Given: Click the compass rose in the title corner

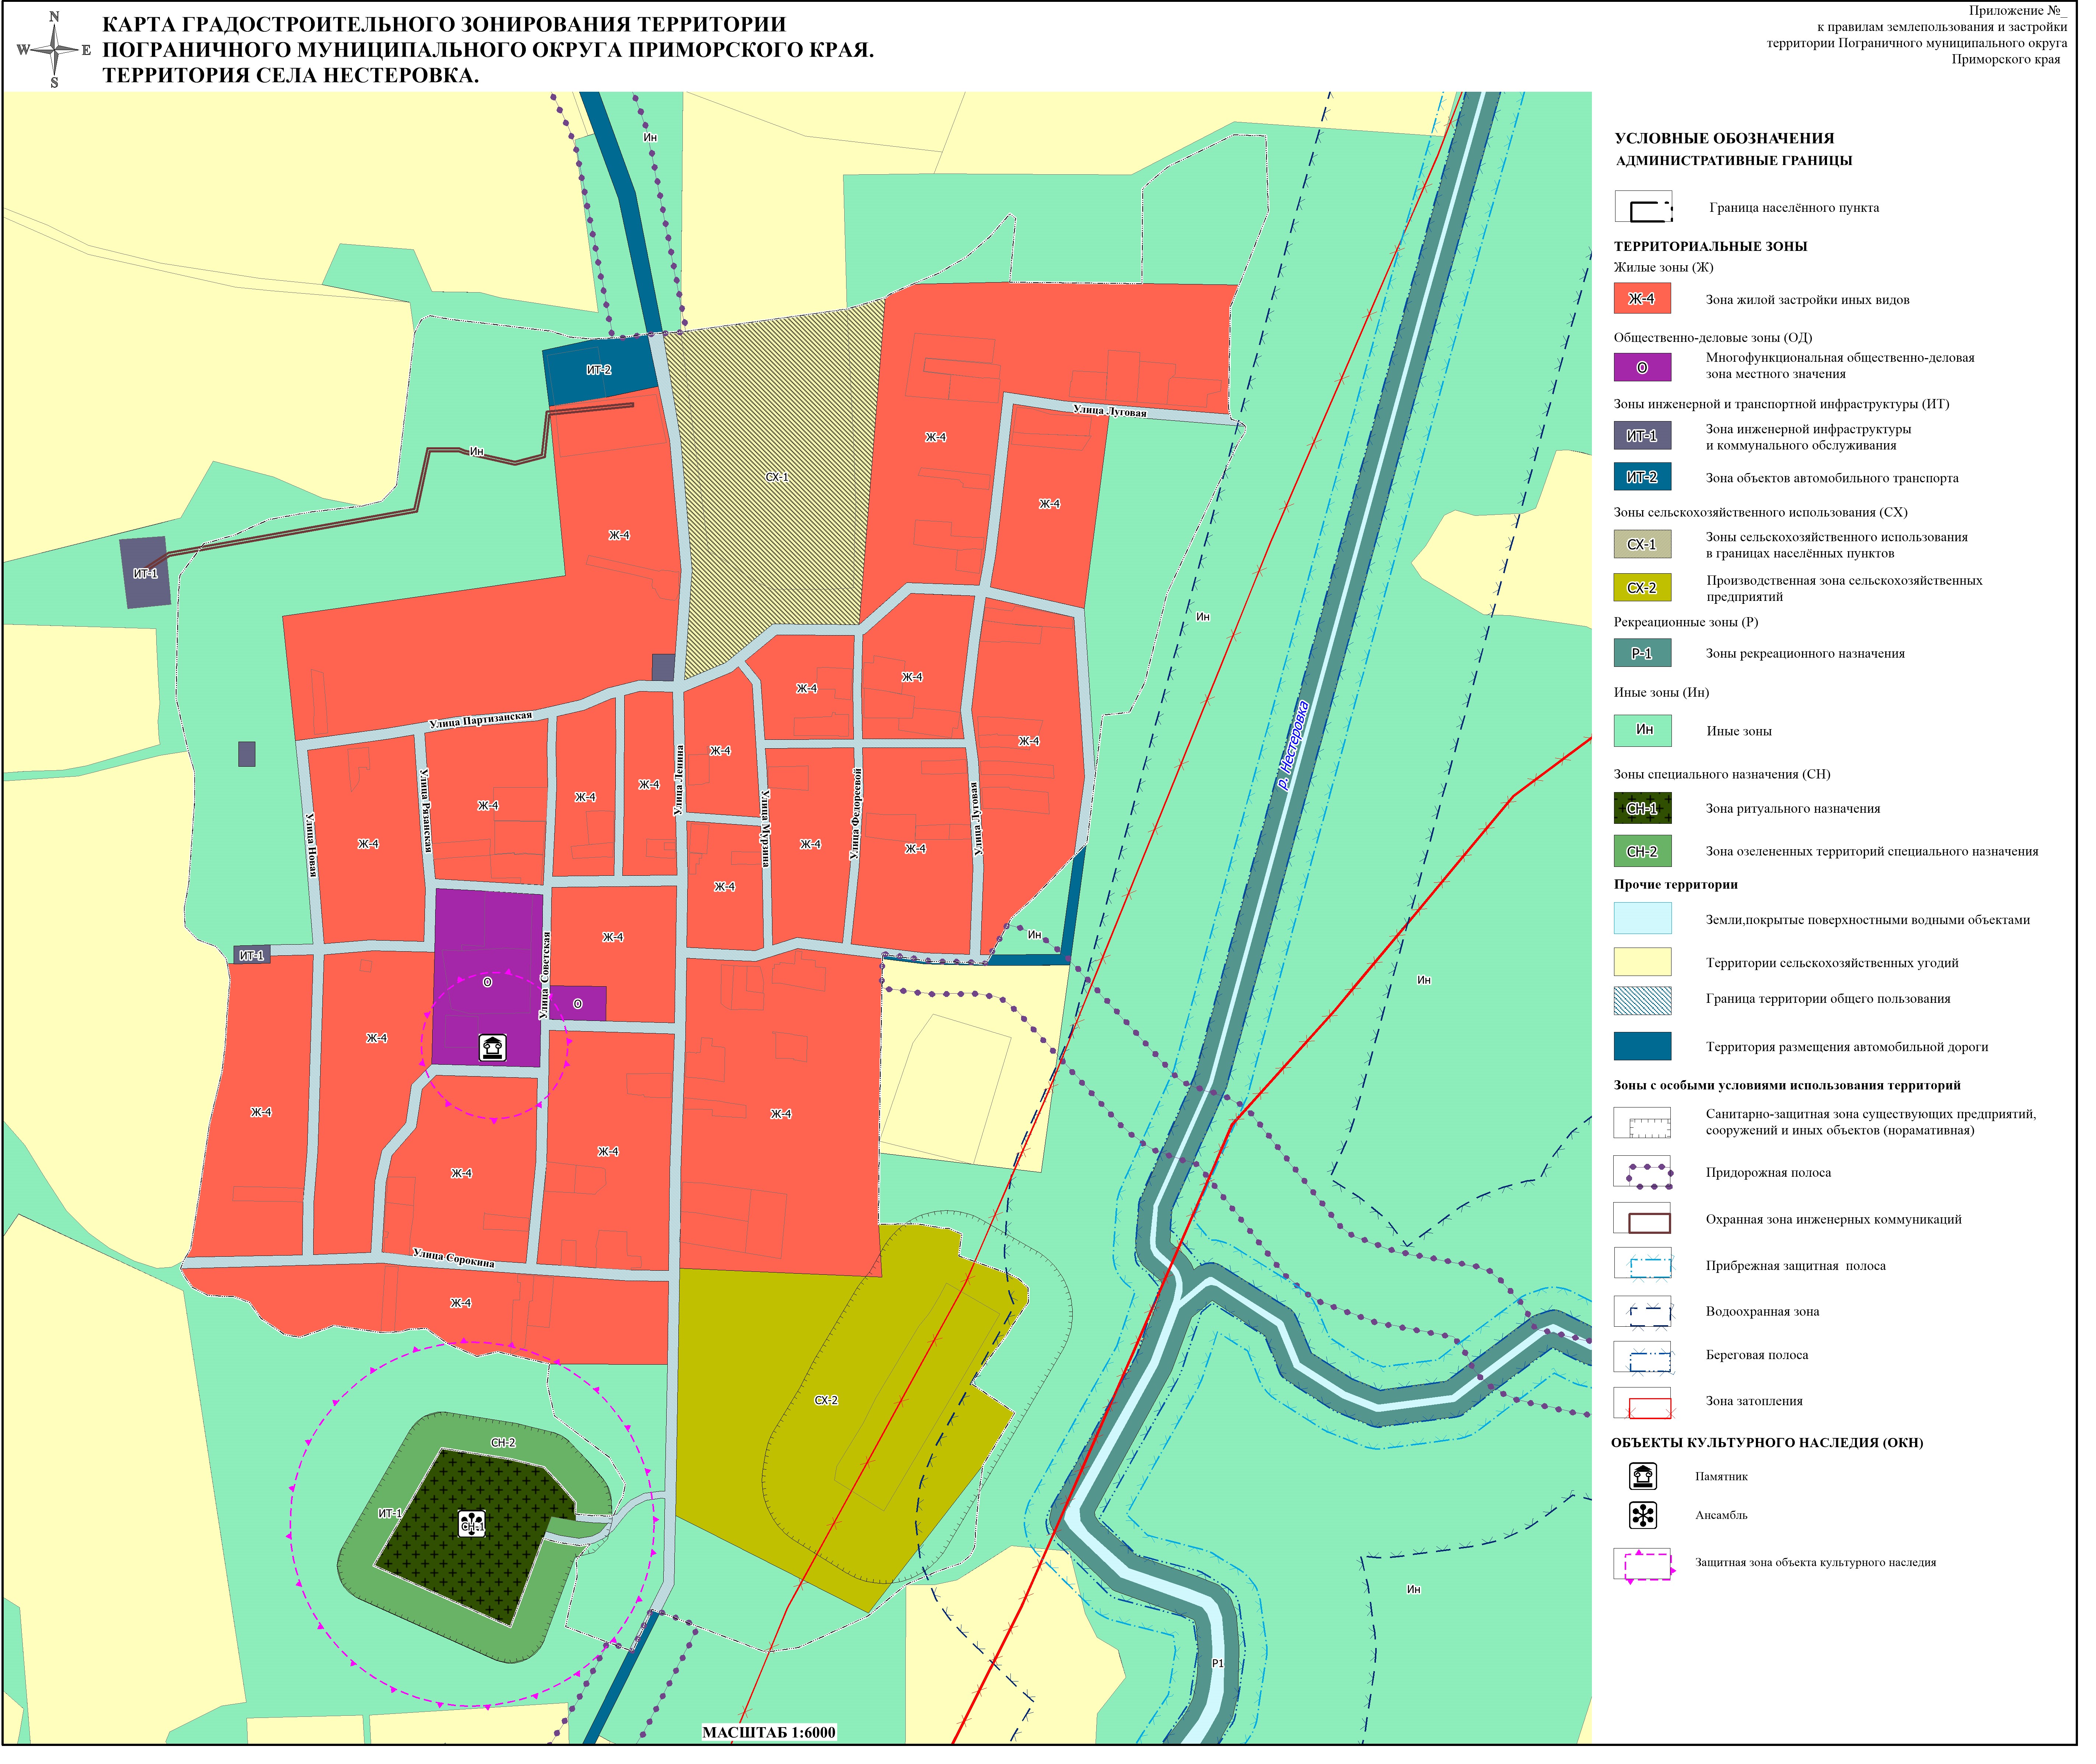Looking at the screenshot, I should pos(54,50).
